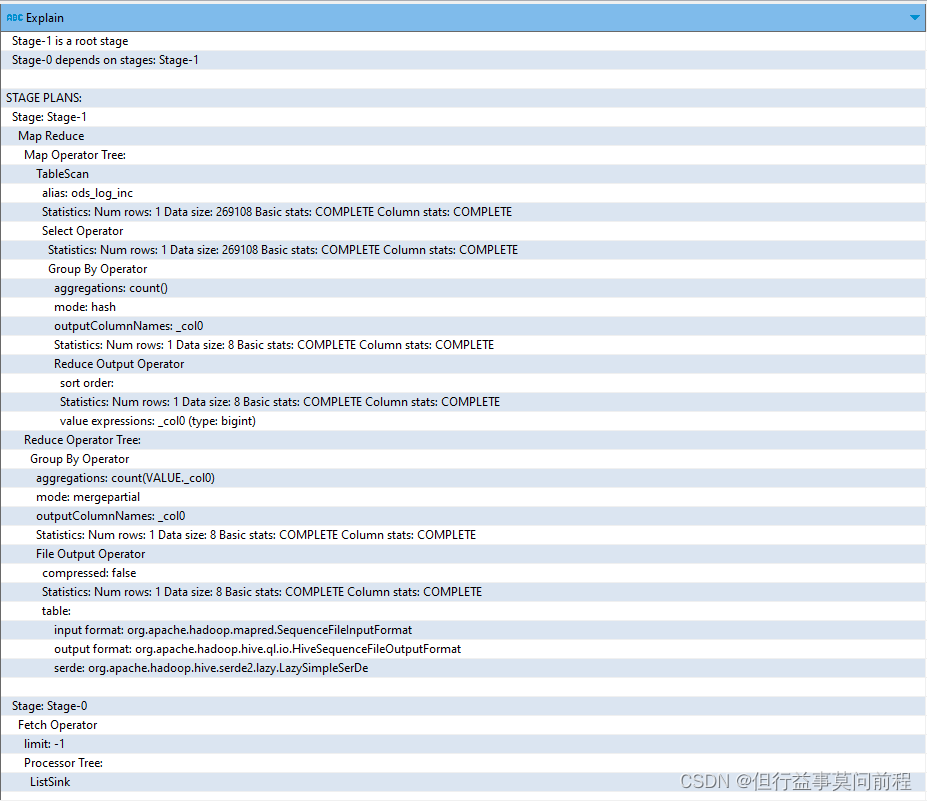
Task: Select 'aggregations: count(VALUE._col0)' row
Action: (x=464, y=478)
